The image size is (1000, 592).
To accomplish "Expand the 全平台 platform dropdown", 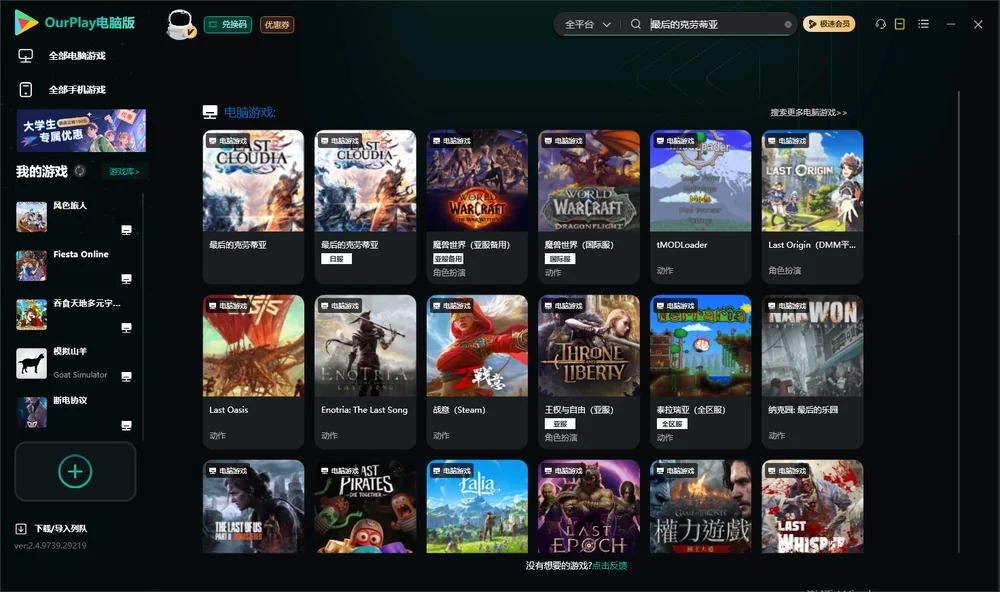I will coord(587,24).
